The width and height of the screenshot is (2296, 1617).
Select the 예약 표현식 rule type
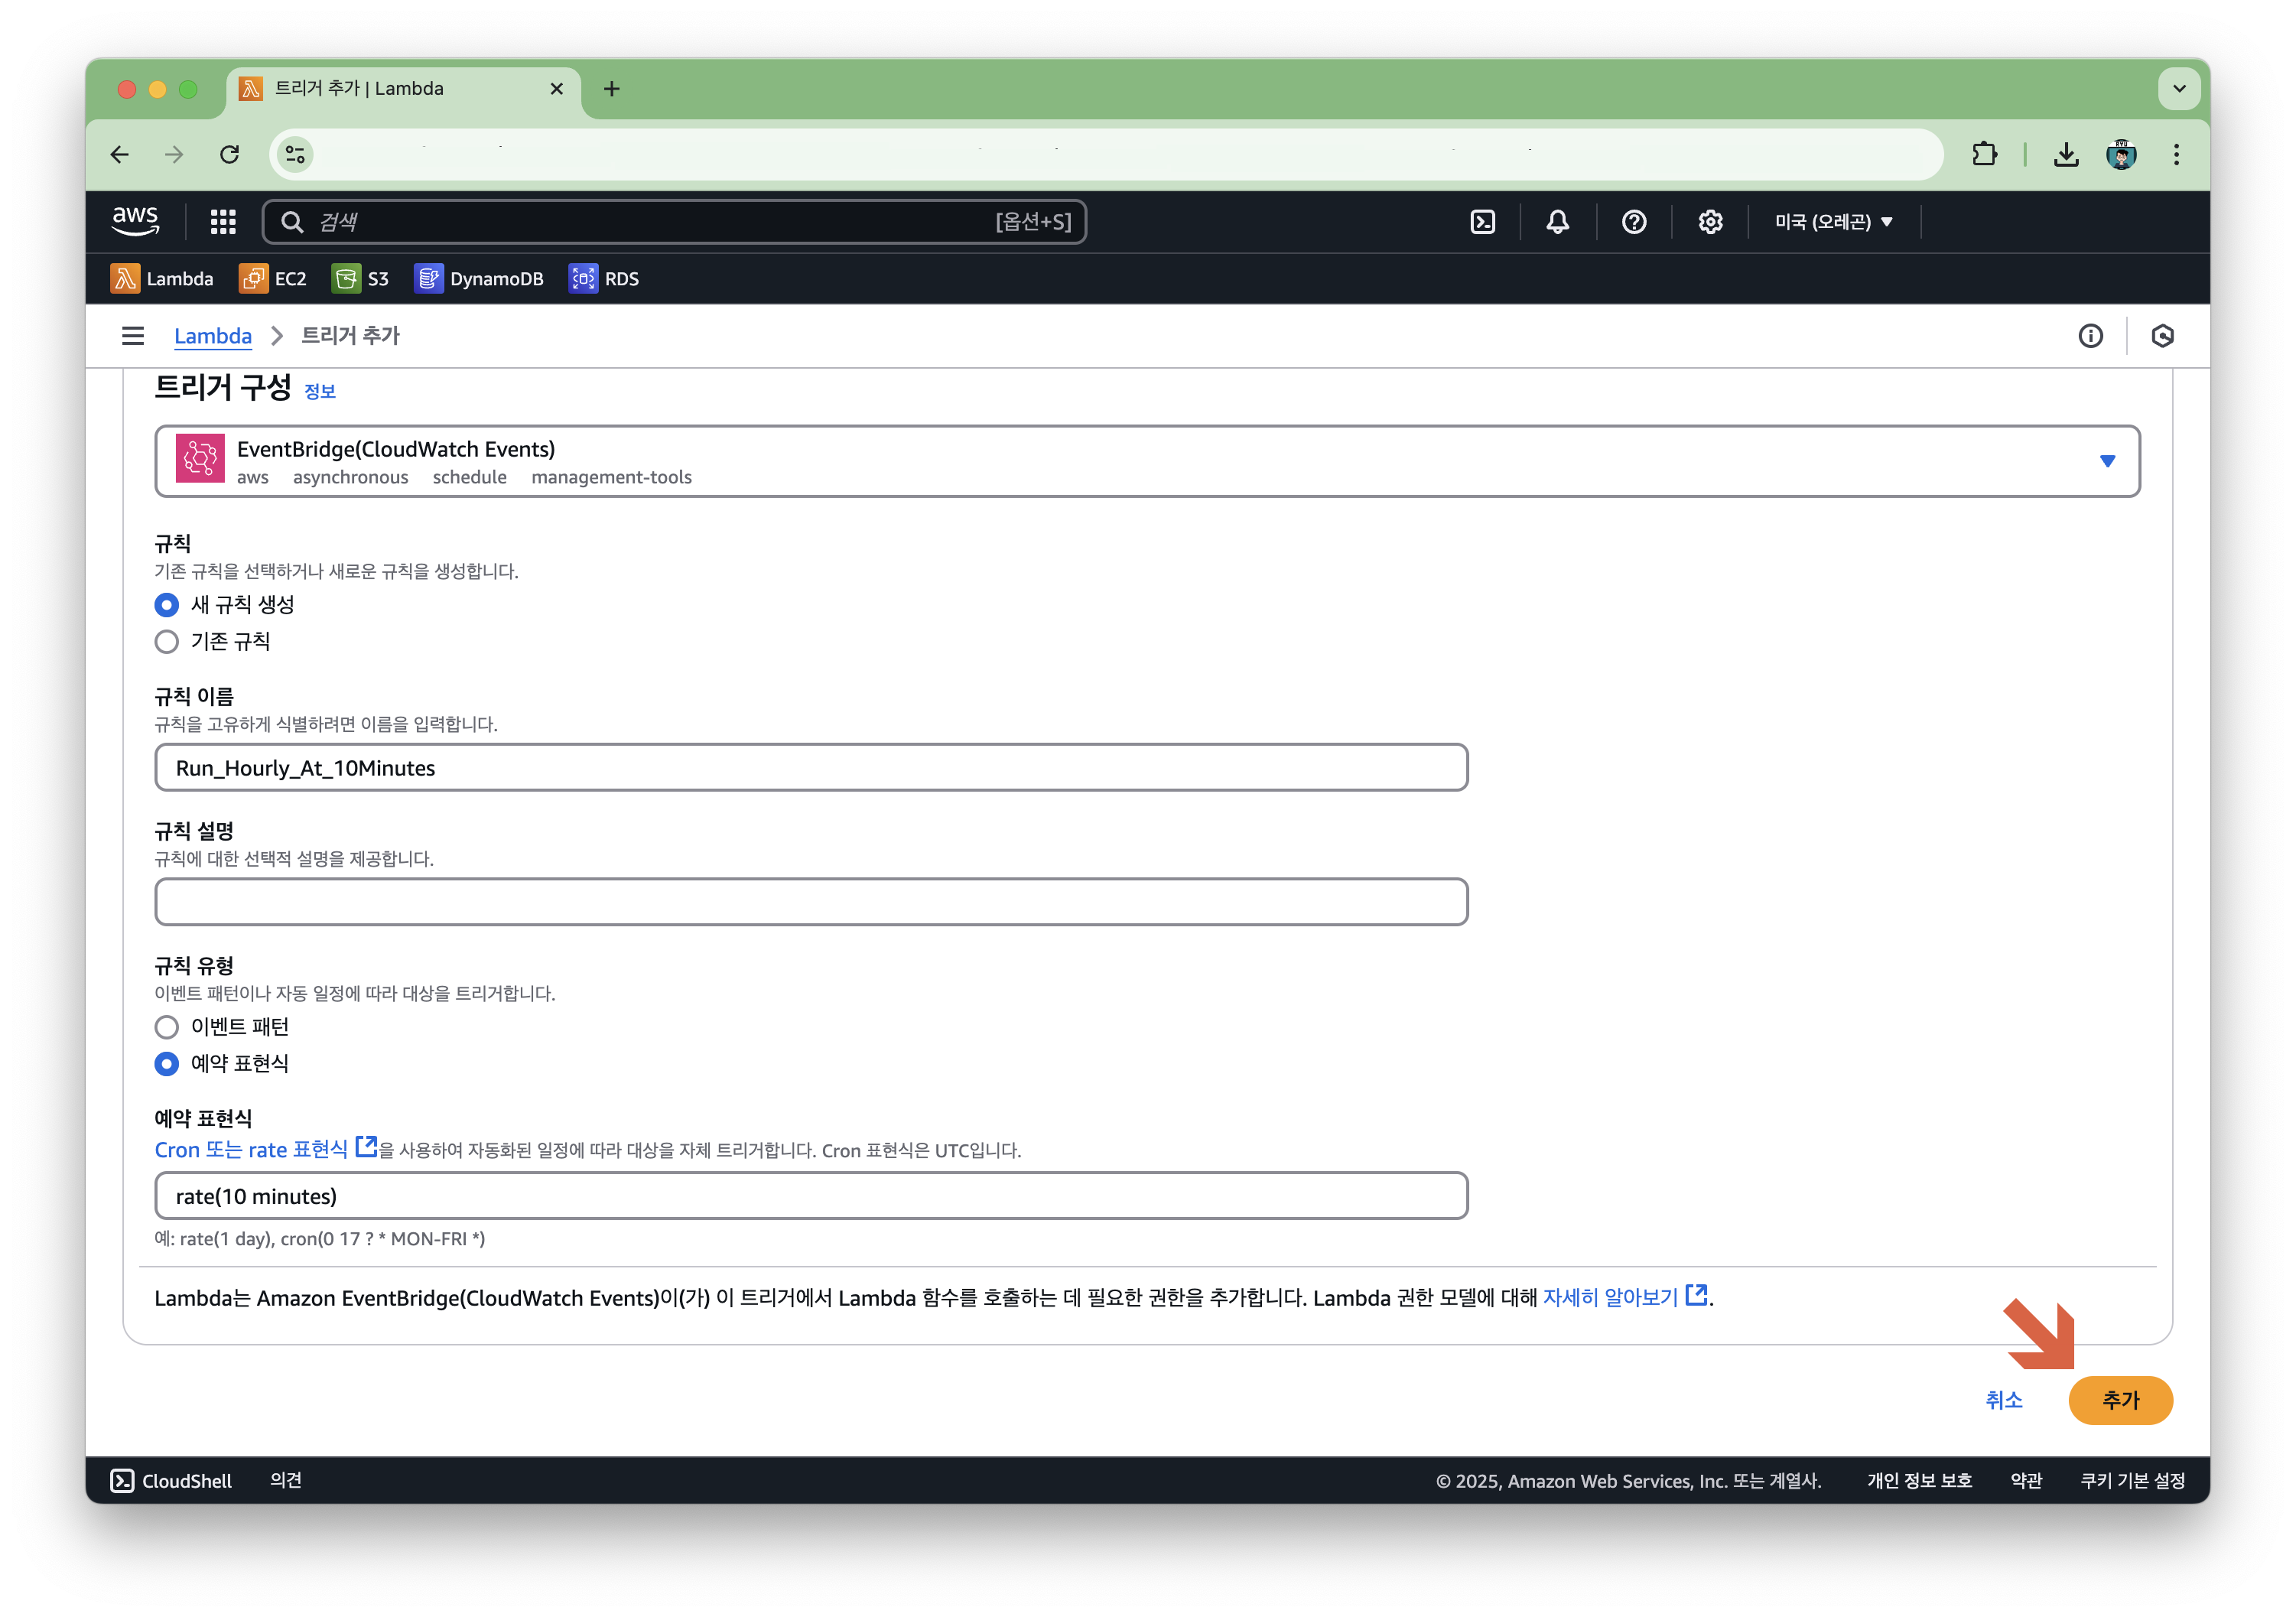[x=167, y=1064]
